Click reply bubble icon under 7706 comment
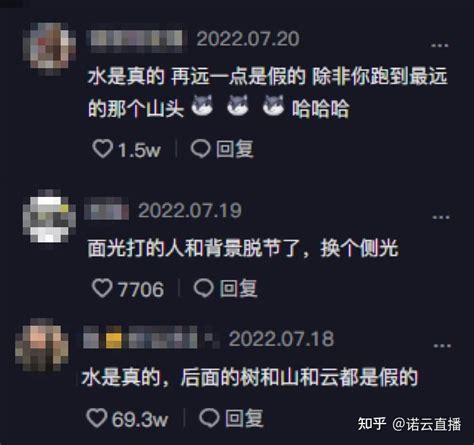The height and width of the screenshot is (445, 474). tap(203, 288)
